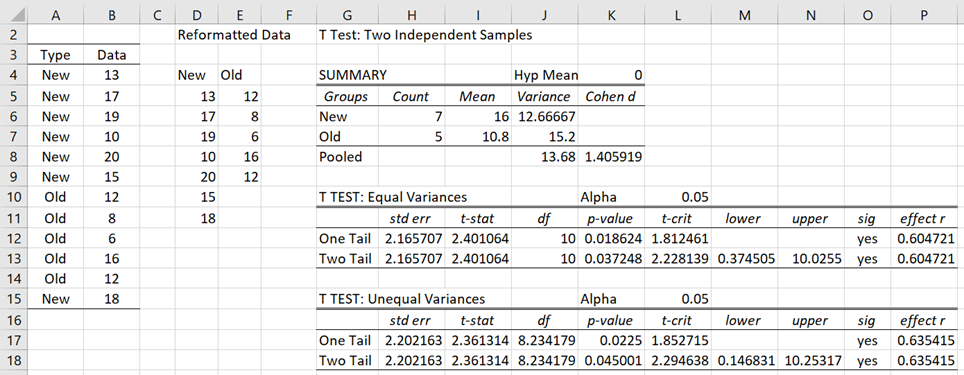The width and height of the screenshot is (964, 375).
Task: Click 'std err' header in row 11
Action: click(411, 218)
